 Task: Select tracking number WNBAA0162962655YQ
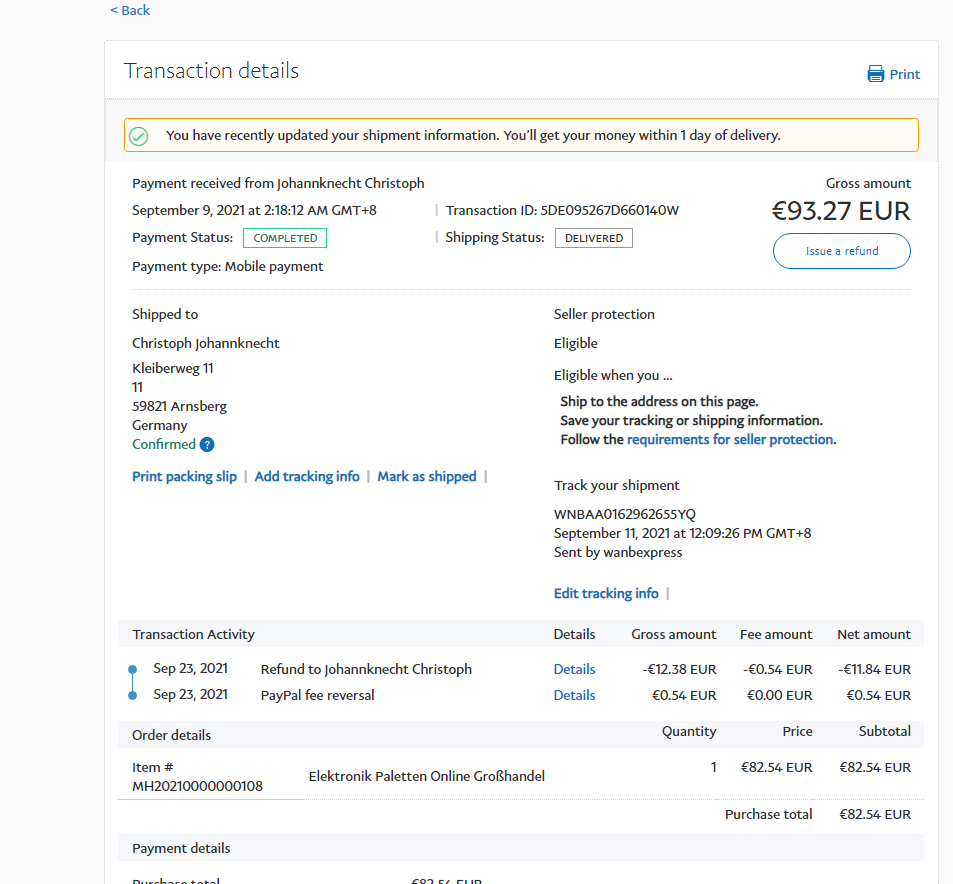coord(624,514)
